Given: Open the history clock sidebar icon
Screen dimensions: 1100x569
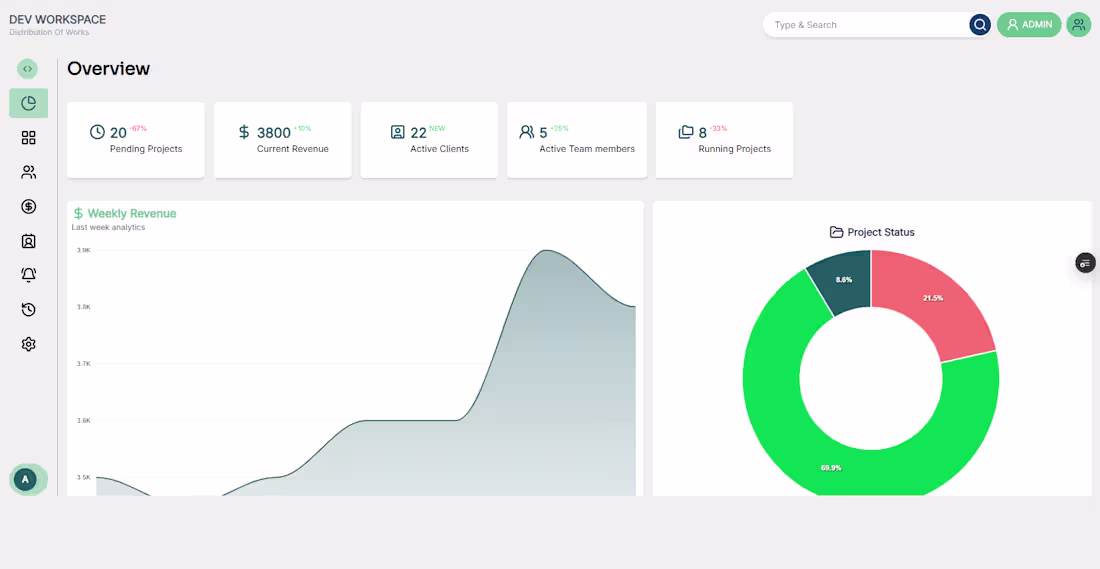Looking at the screenshot, I should point(29,309).
